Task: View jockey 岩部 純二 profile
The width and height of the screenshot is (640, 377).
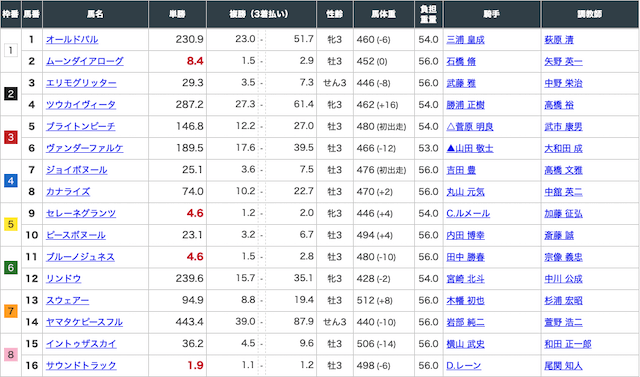Action: pos(465,322)
